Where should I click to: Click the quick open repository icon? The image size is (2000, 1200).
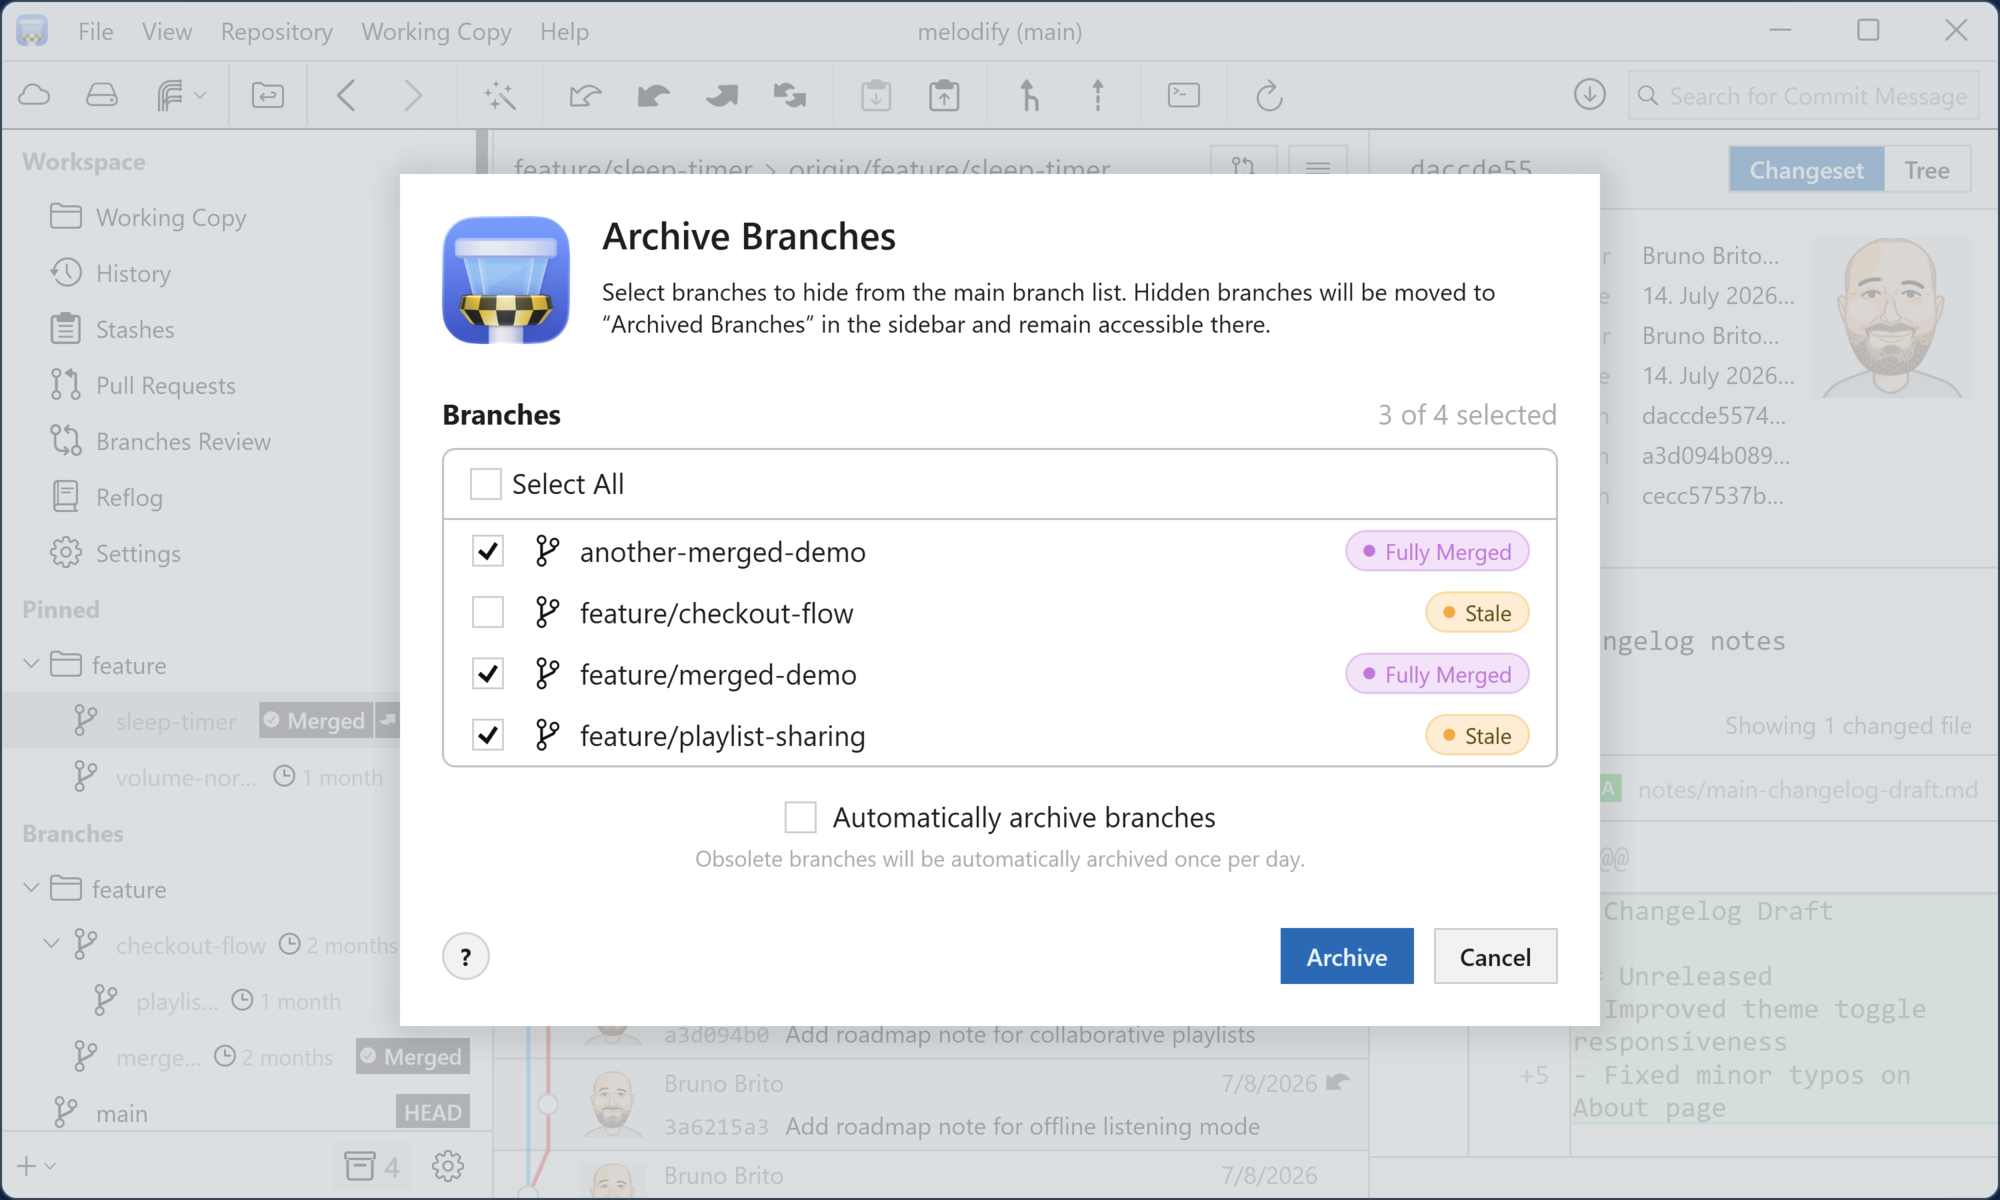point(267,95)
